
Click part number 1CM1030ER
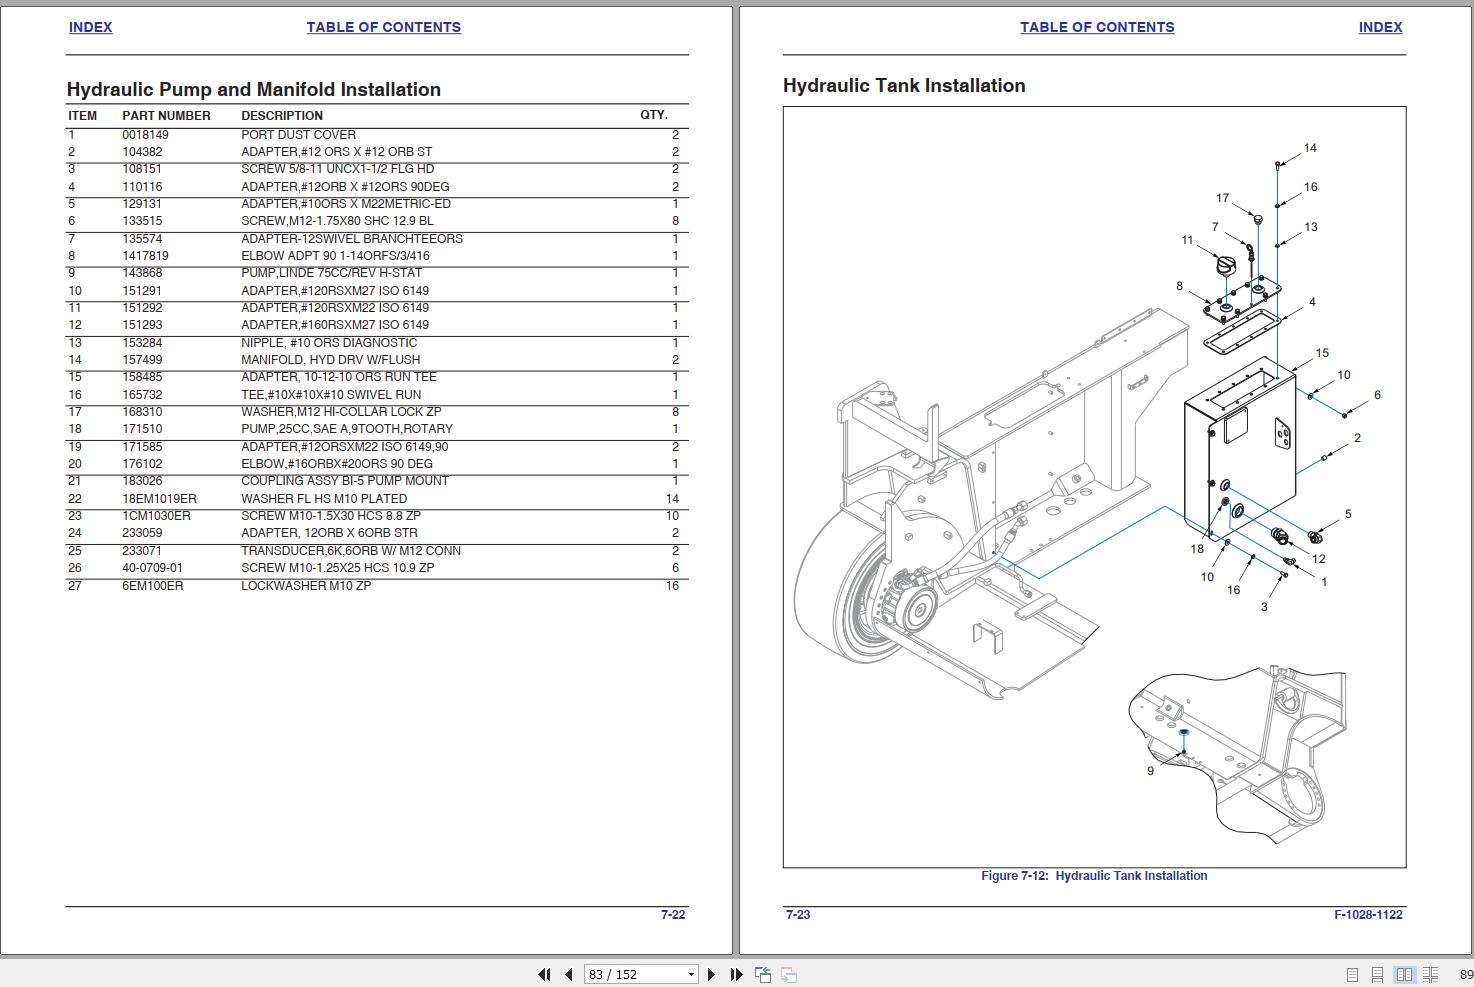click(156, 516)
